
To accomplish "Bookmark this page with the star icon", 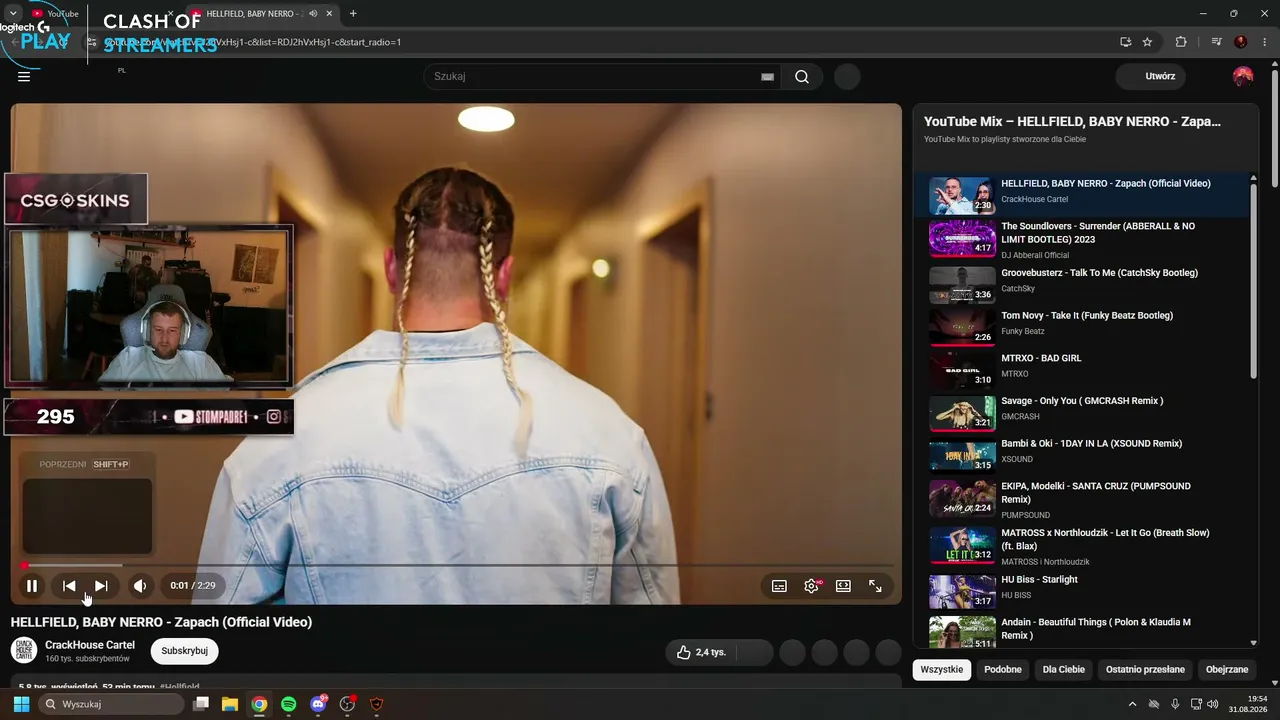I will click(x=1147, y=42).
